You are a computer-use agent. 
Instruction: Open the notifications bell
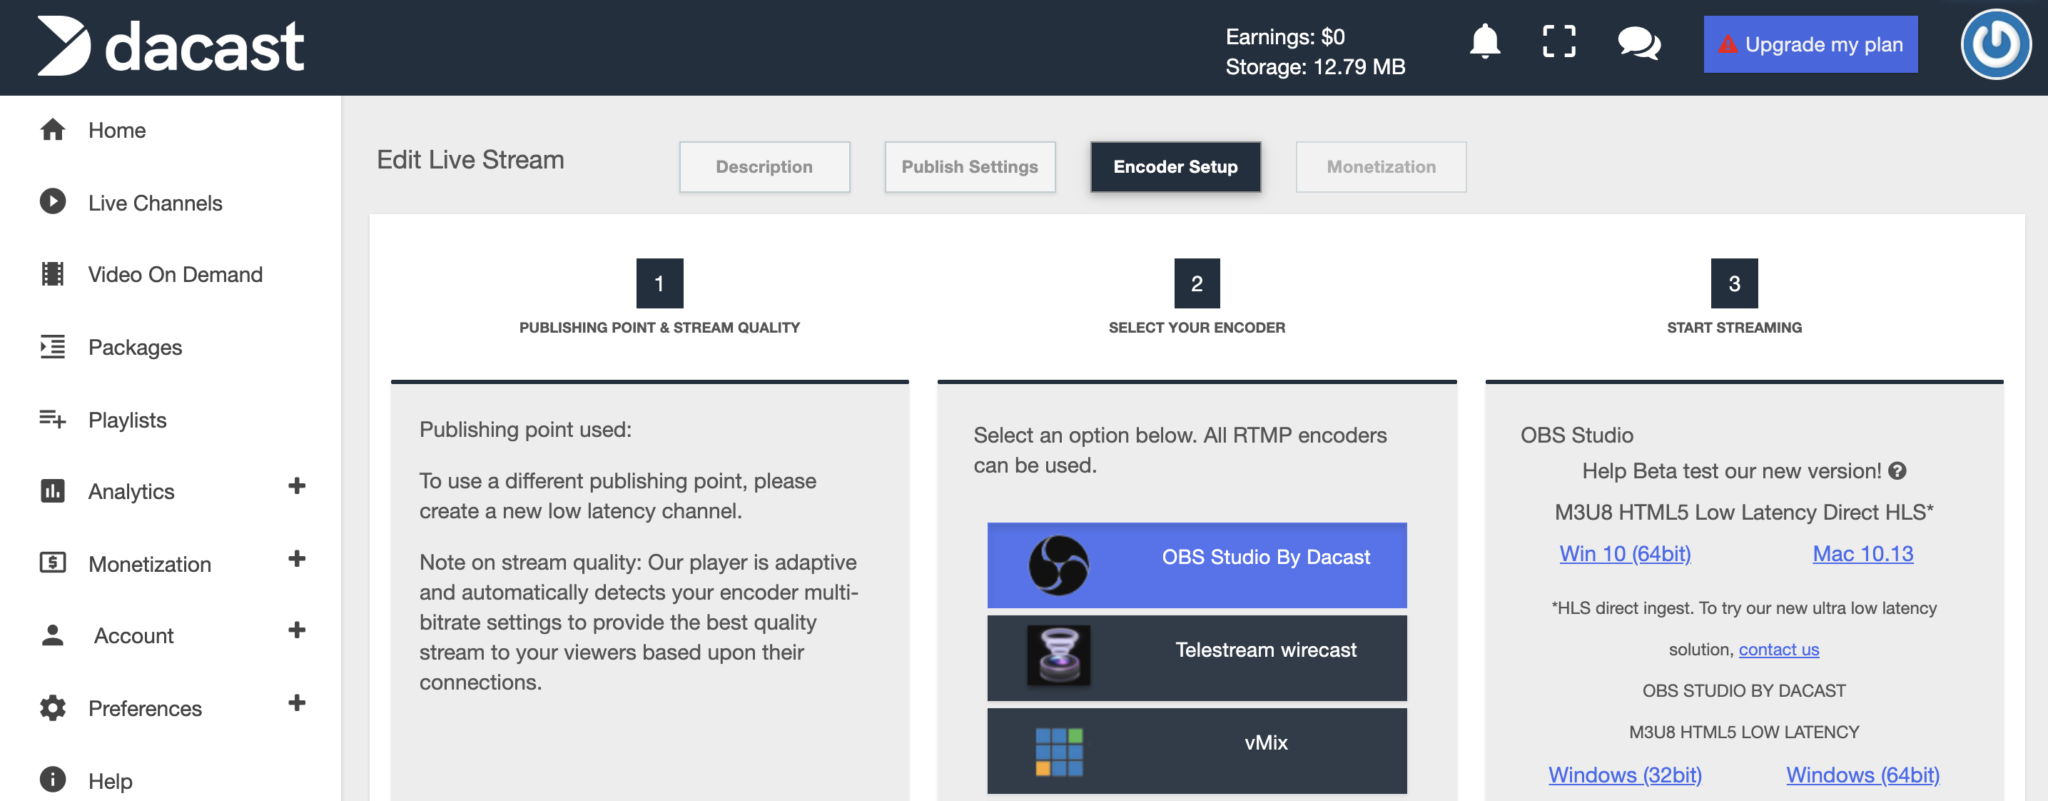point(1485,42)
